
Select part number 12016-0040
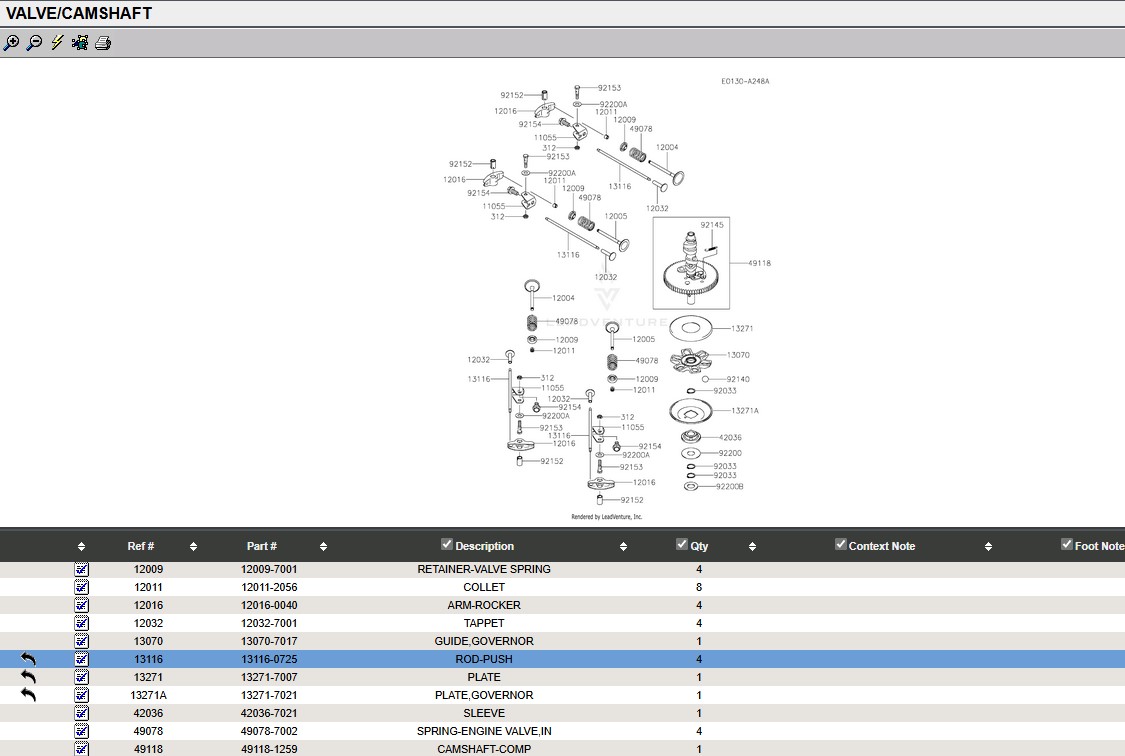(x=269, y=605)
